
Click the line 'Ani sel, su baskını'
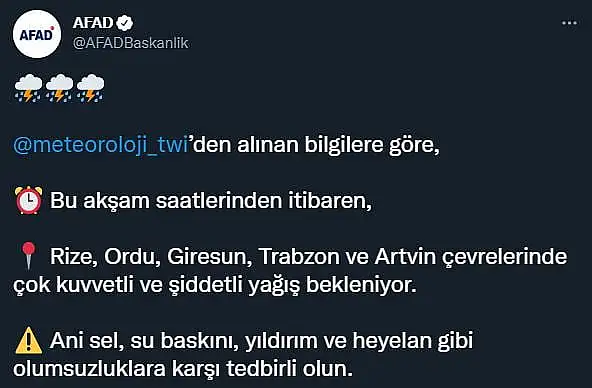point(261,341)
